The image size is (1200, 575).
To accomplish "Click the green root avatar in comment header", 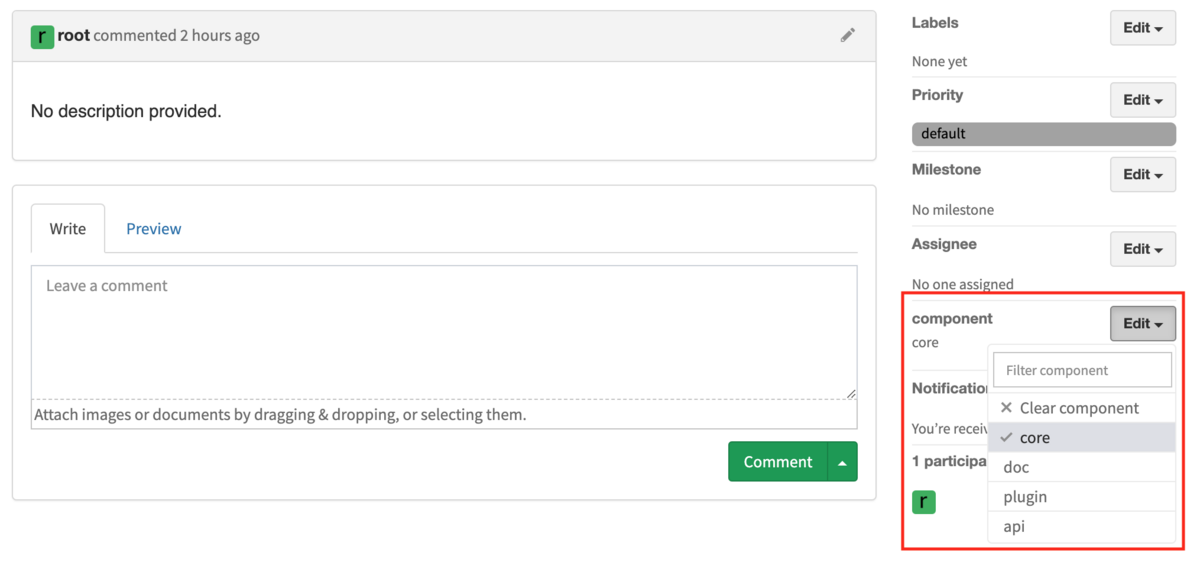I will point(42,37).
